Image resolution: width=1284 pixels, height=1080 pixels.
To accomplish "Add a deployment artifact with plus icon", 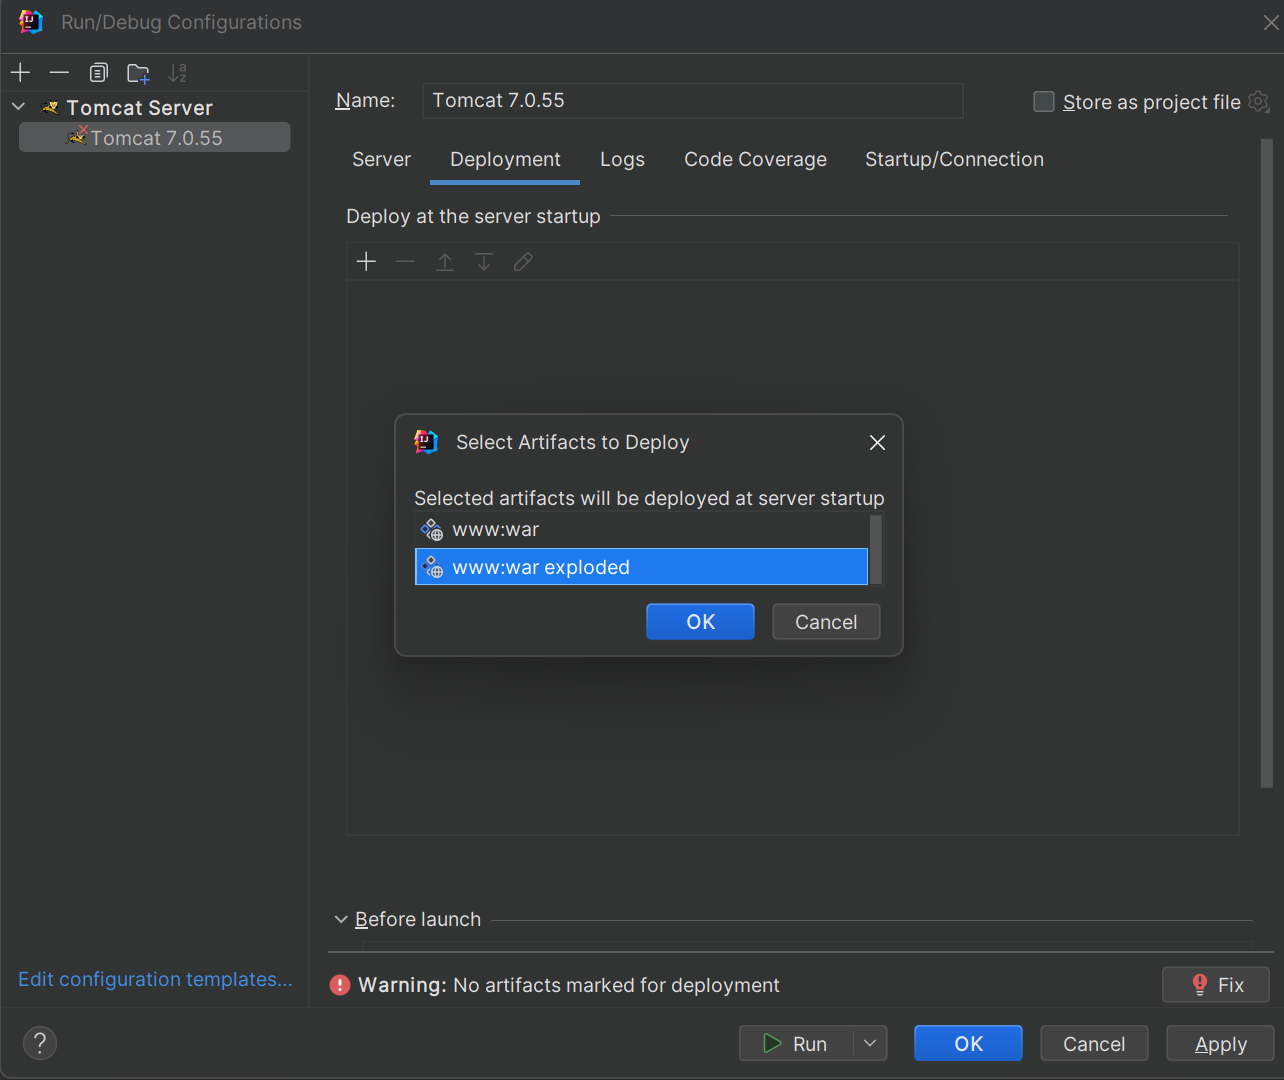I will tap(366, 261).
